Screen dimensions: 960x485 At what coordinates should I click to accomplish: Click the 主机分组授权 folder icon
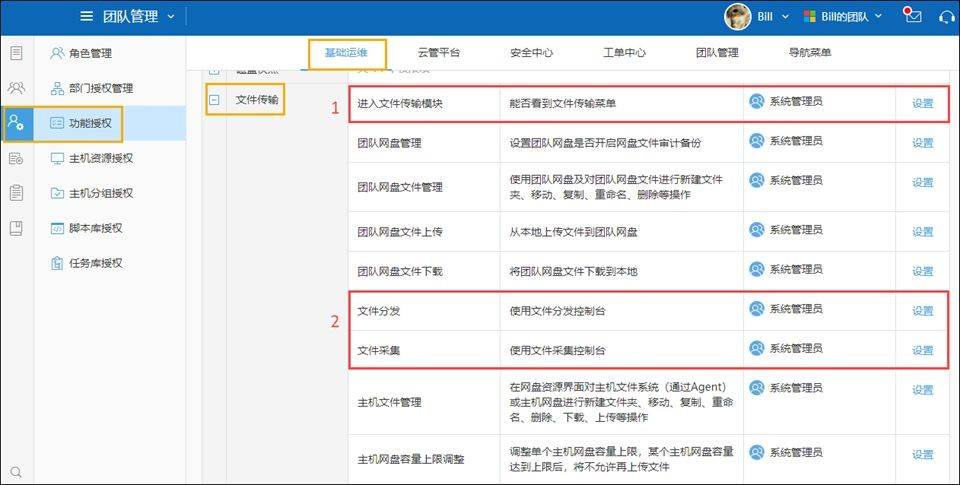(x=57, y=193)
